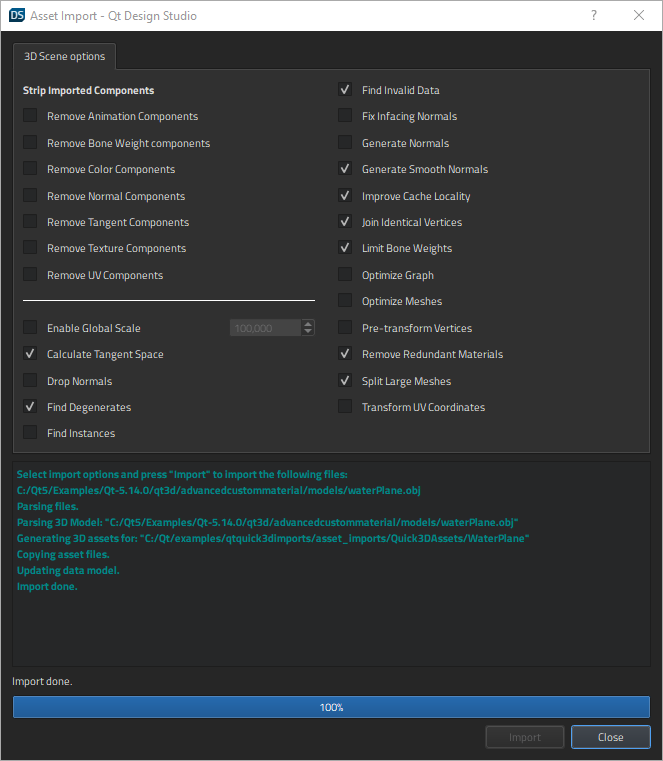Disable Find Degenerates option
This screenshot has height=761, width=663.
(x=30, y=407)
